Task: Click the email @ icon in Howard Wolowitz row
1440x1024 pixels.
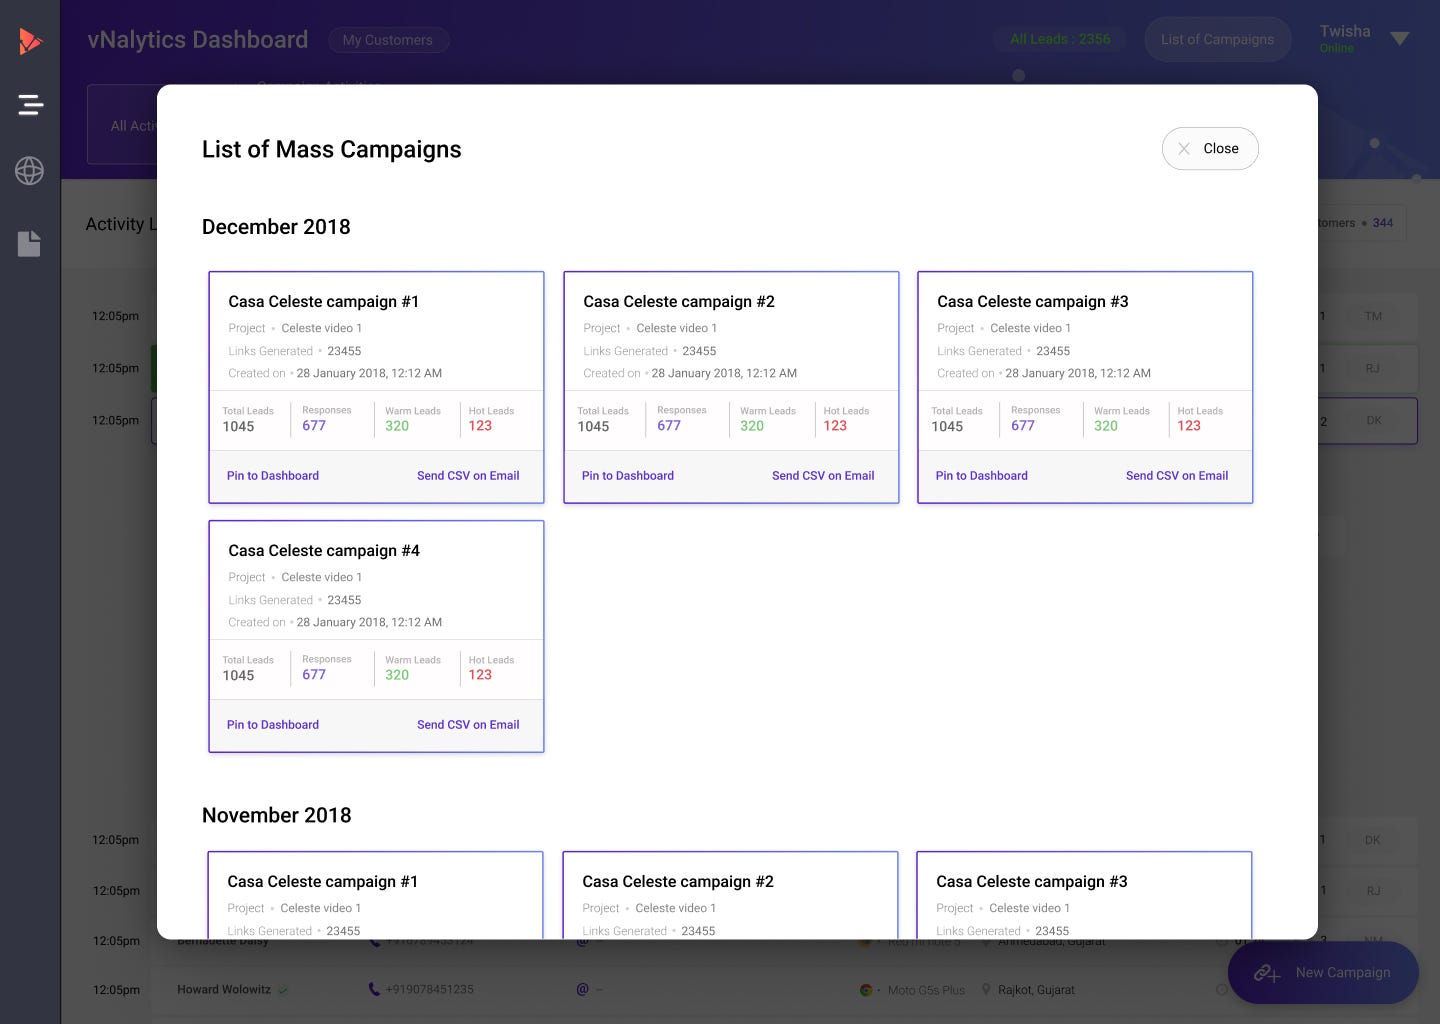Action: click(582, 990)
